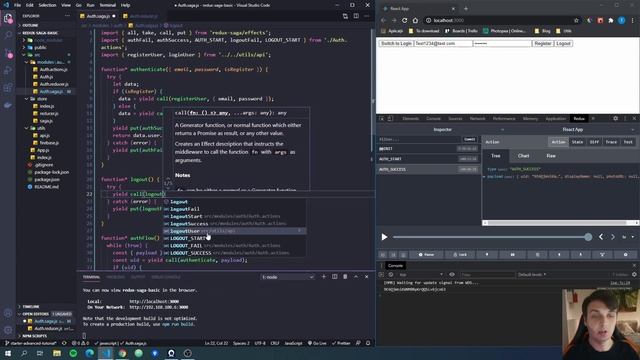Switch to the Chart view tab
This screenshot has width=640, height=360.
[x=523, y=156]
